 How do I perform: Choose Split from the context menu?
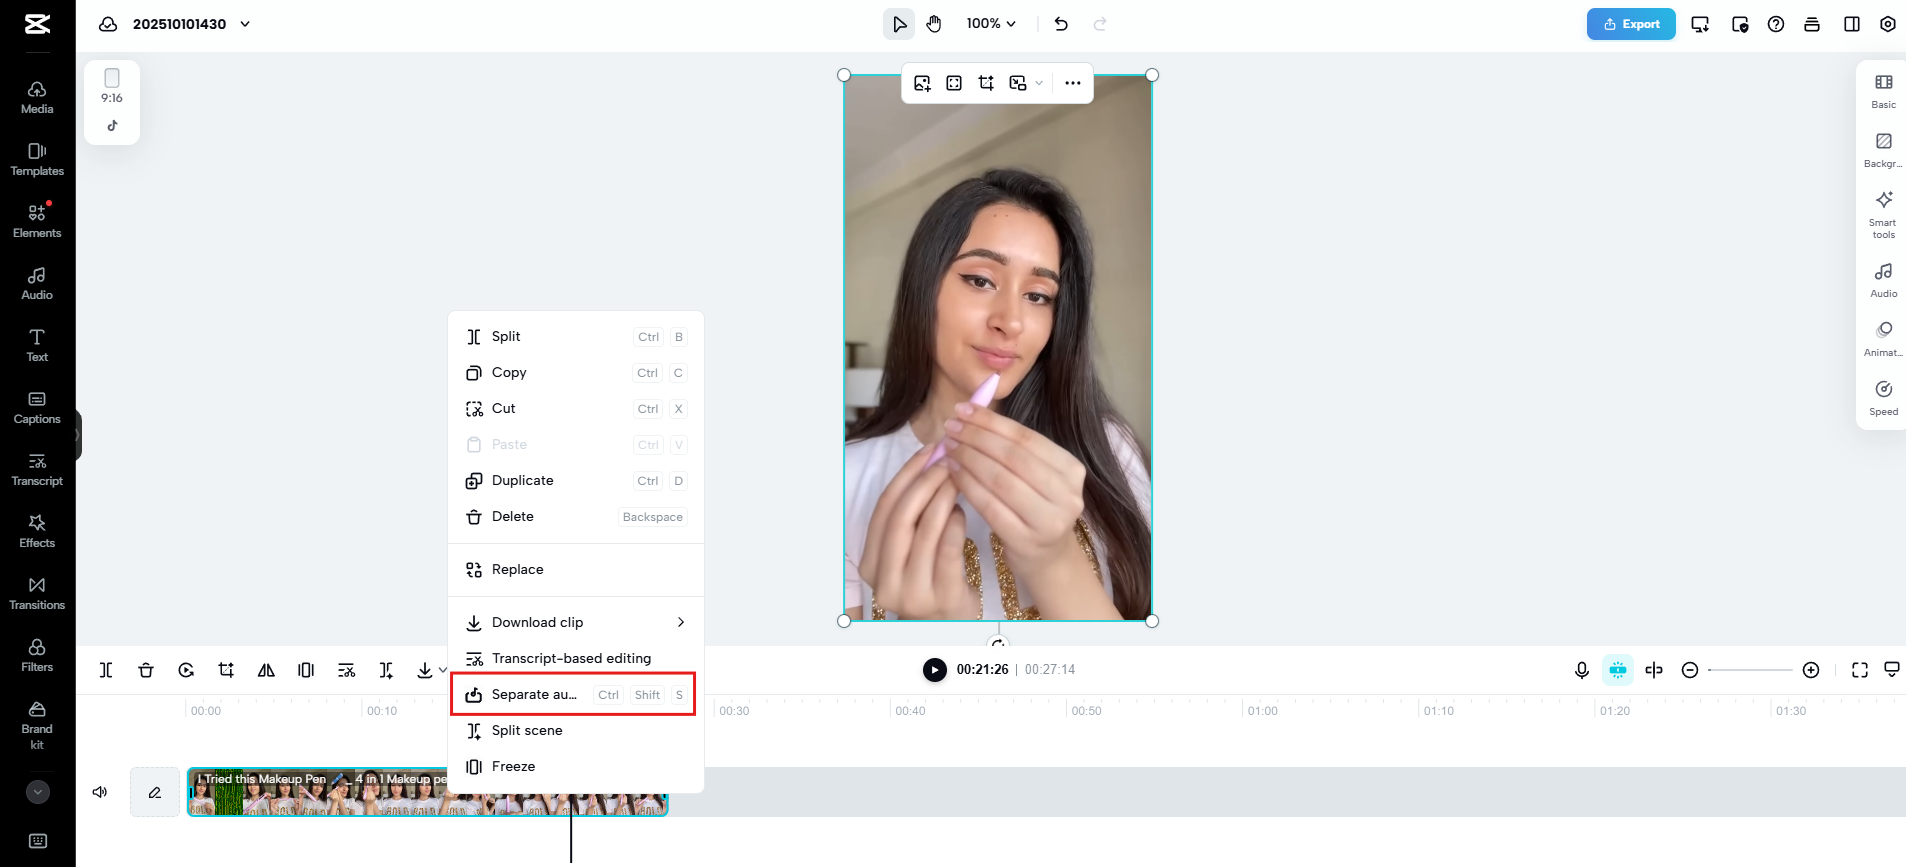(576, 337)
